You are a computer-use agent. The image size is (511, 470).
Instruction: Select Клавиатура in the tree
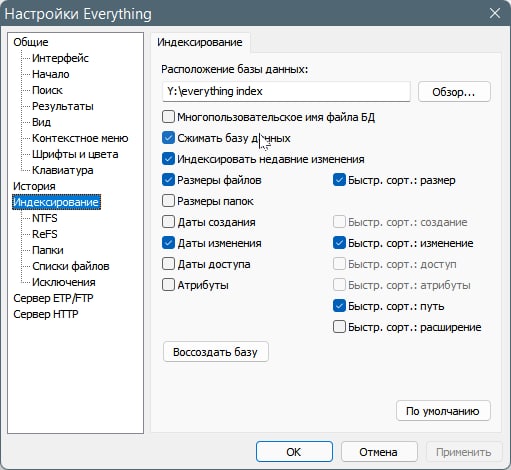(x=63, y=170)
